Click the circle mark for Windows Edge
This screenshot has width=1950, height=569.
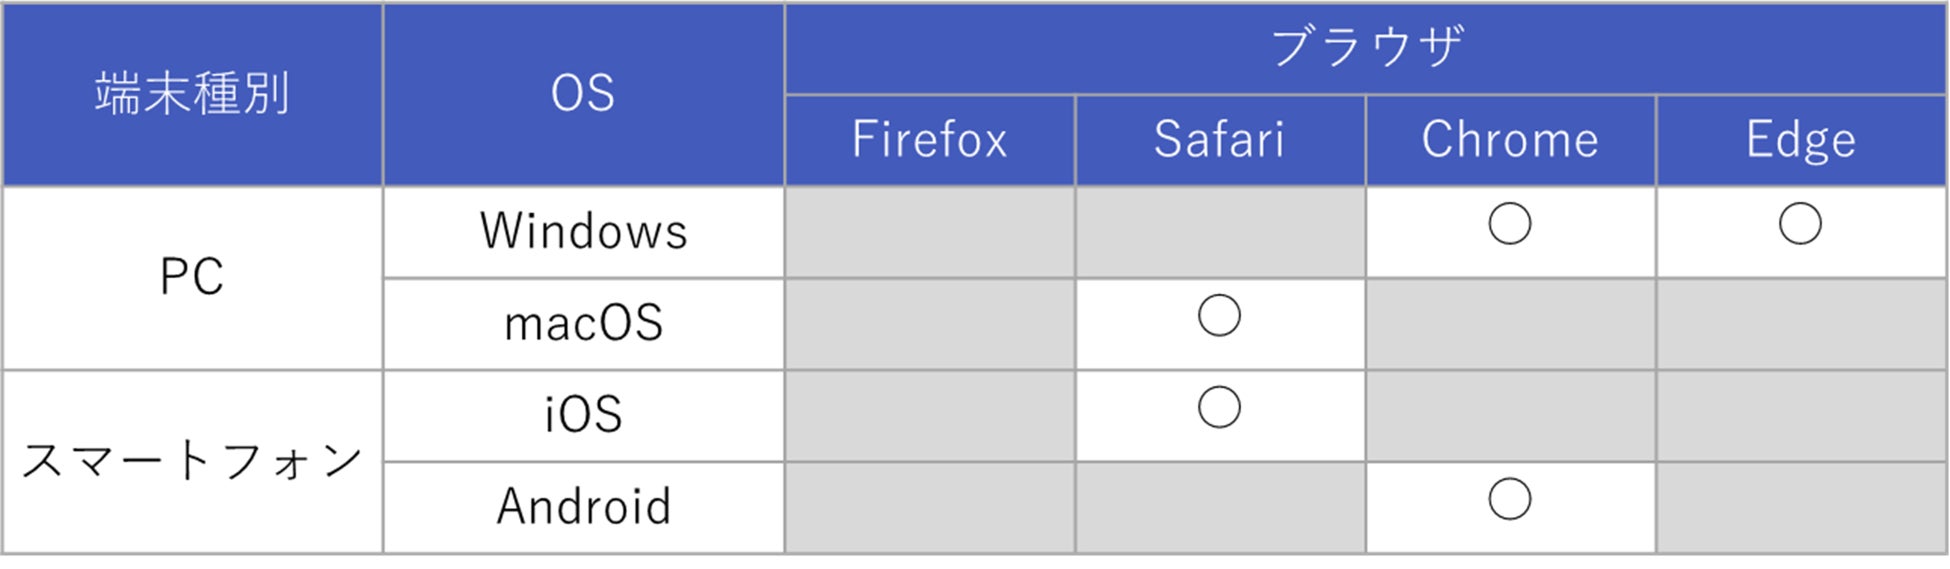[x=1799, y=224]
